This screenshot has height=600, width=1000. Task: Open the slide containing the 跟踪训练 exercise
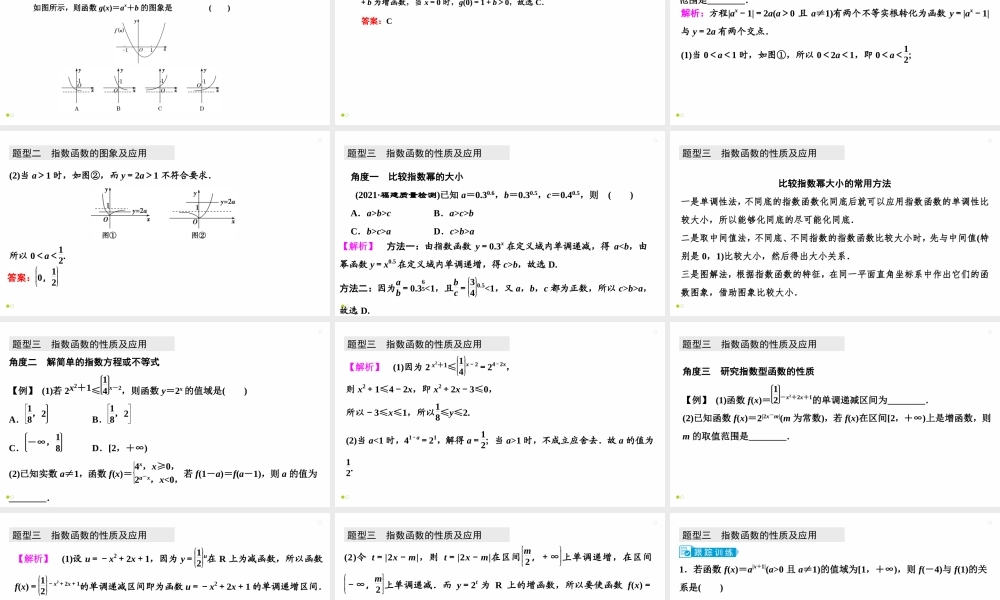835,557
